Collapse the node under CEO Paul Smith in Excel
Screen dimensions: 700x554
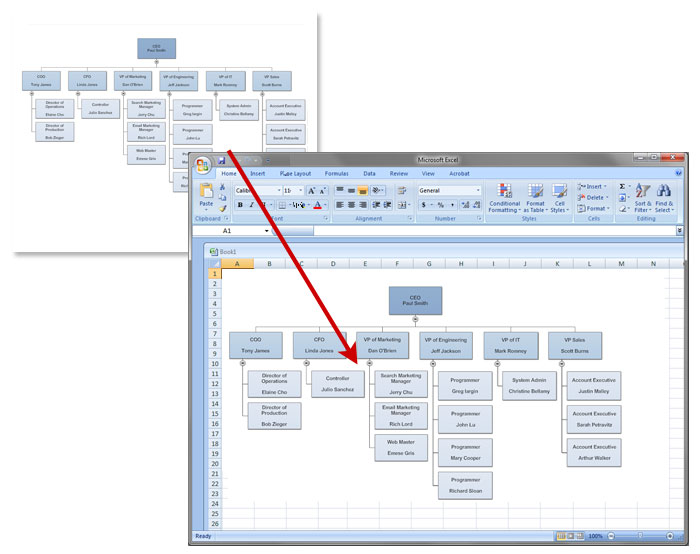[415, 319]
